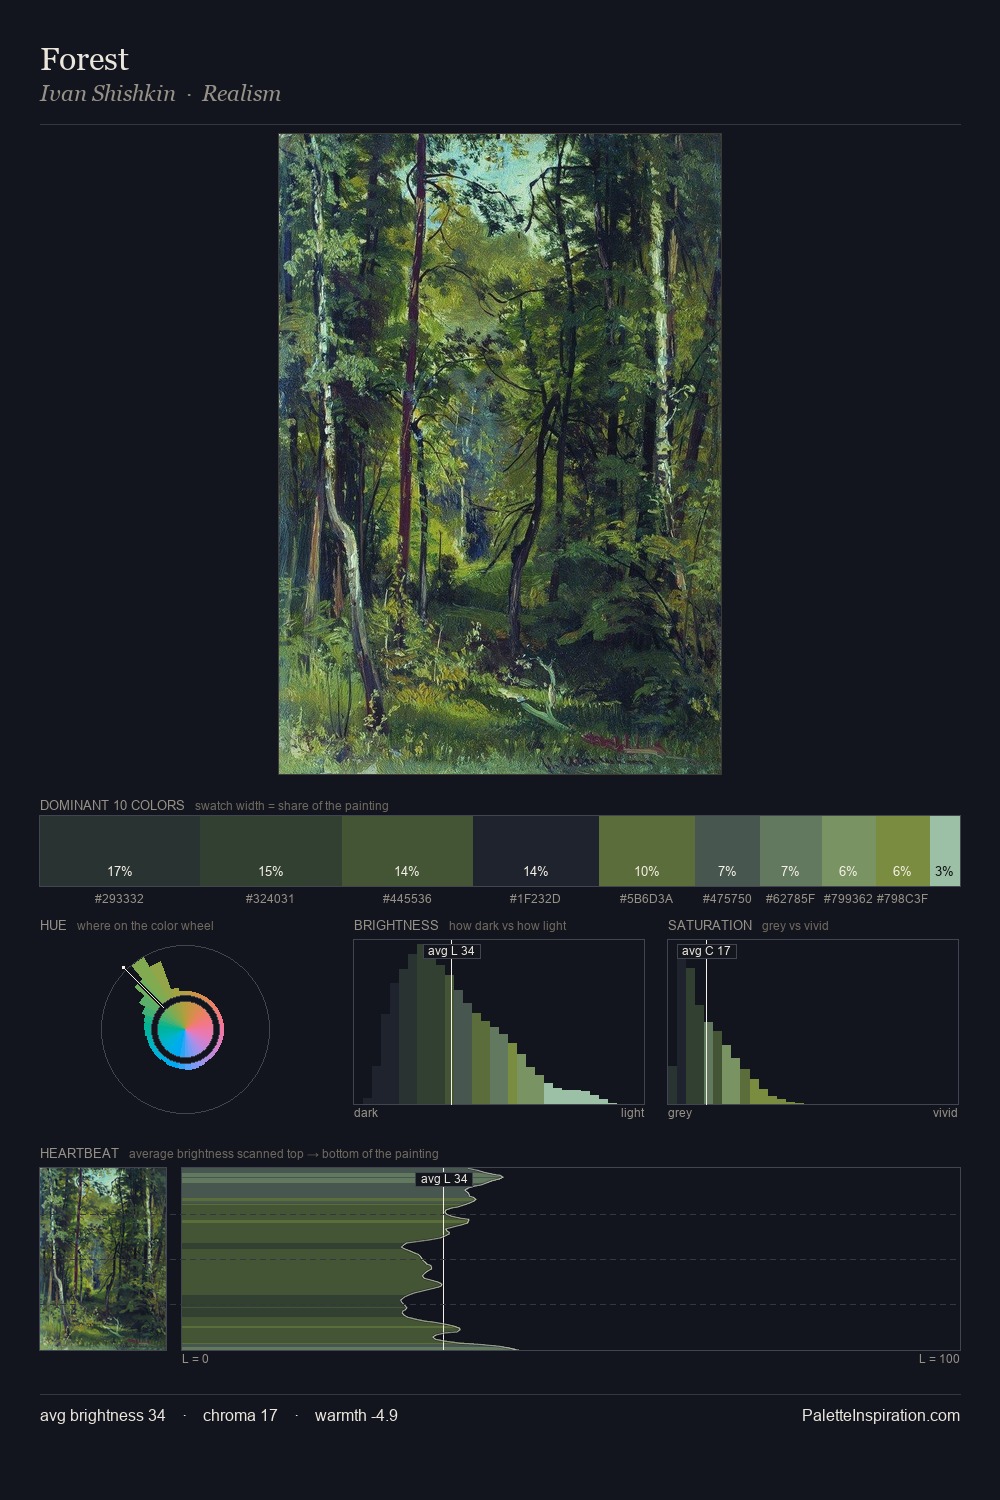The height and width of the screenshot is (1500, 1000).
Task: Pick the #445536 olive green swatch
Action: click(407, 851)
